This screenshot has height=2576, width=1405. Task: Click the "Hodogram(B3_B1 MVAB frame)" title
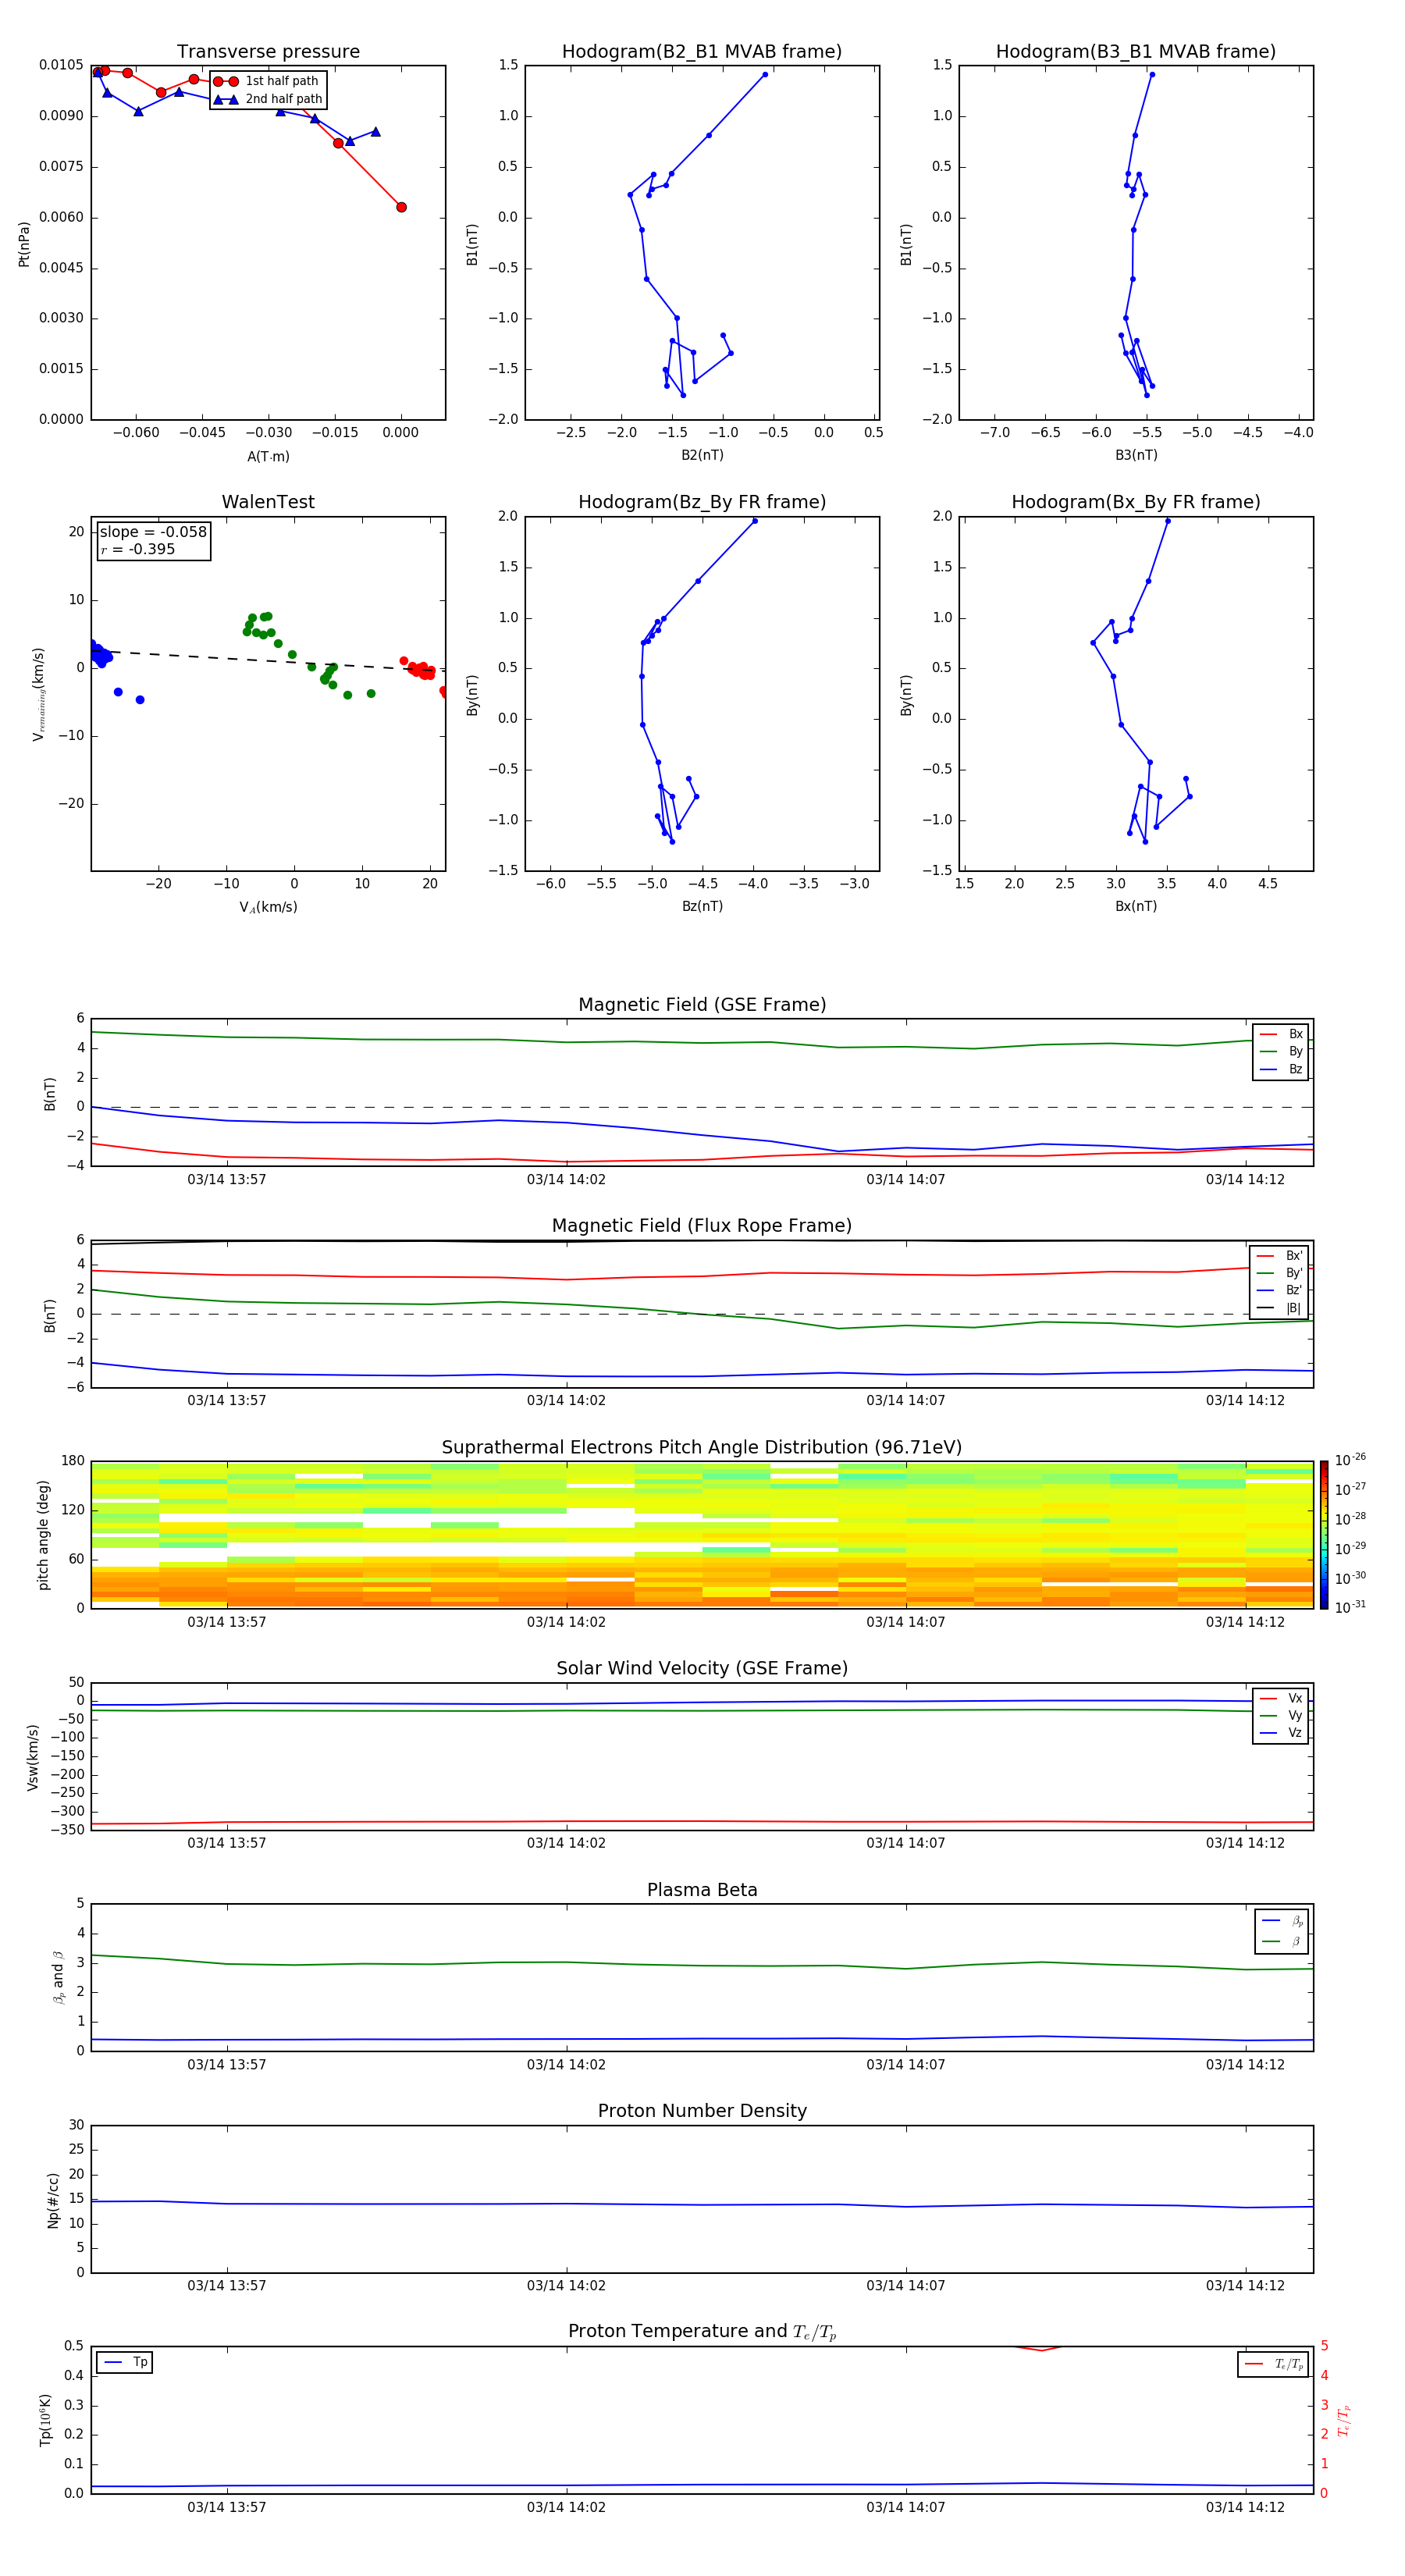point(1136,52)
